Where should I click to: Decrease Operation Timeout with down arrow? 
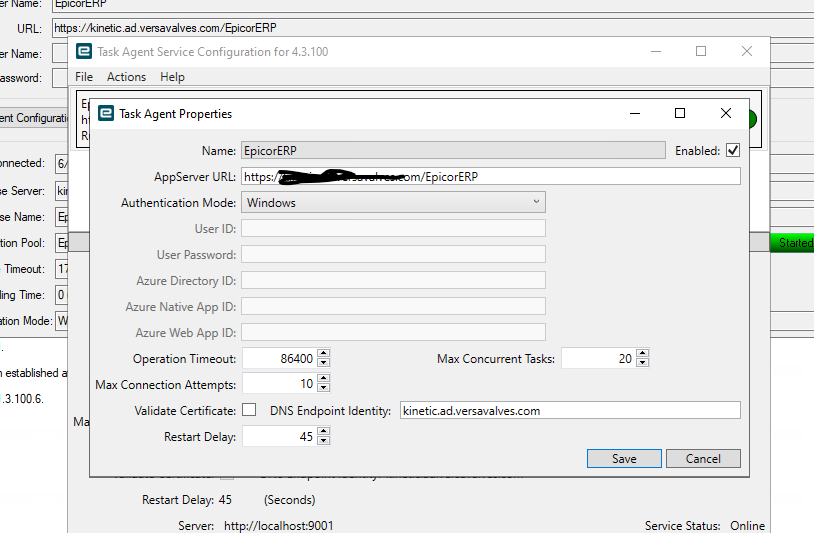point(323,363)
